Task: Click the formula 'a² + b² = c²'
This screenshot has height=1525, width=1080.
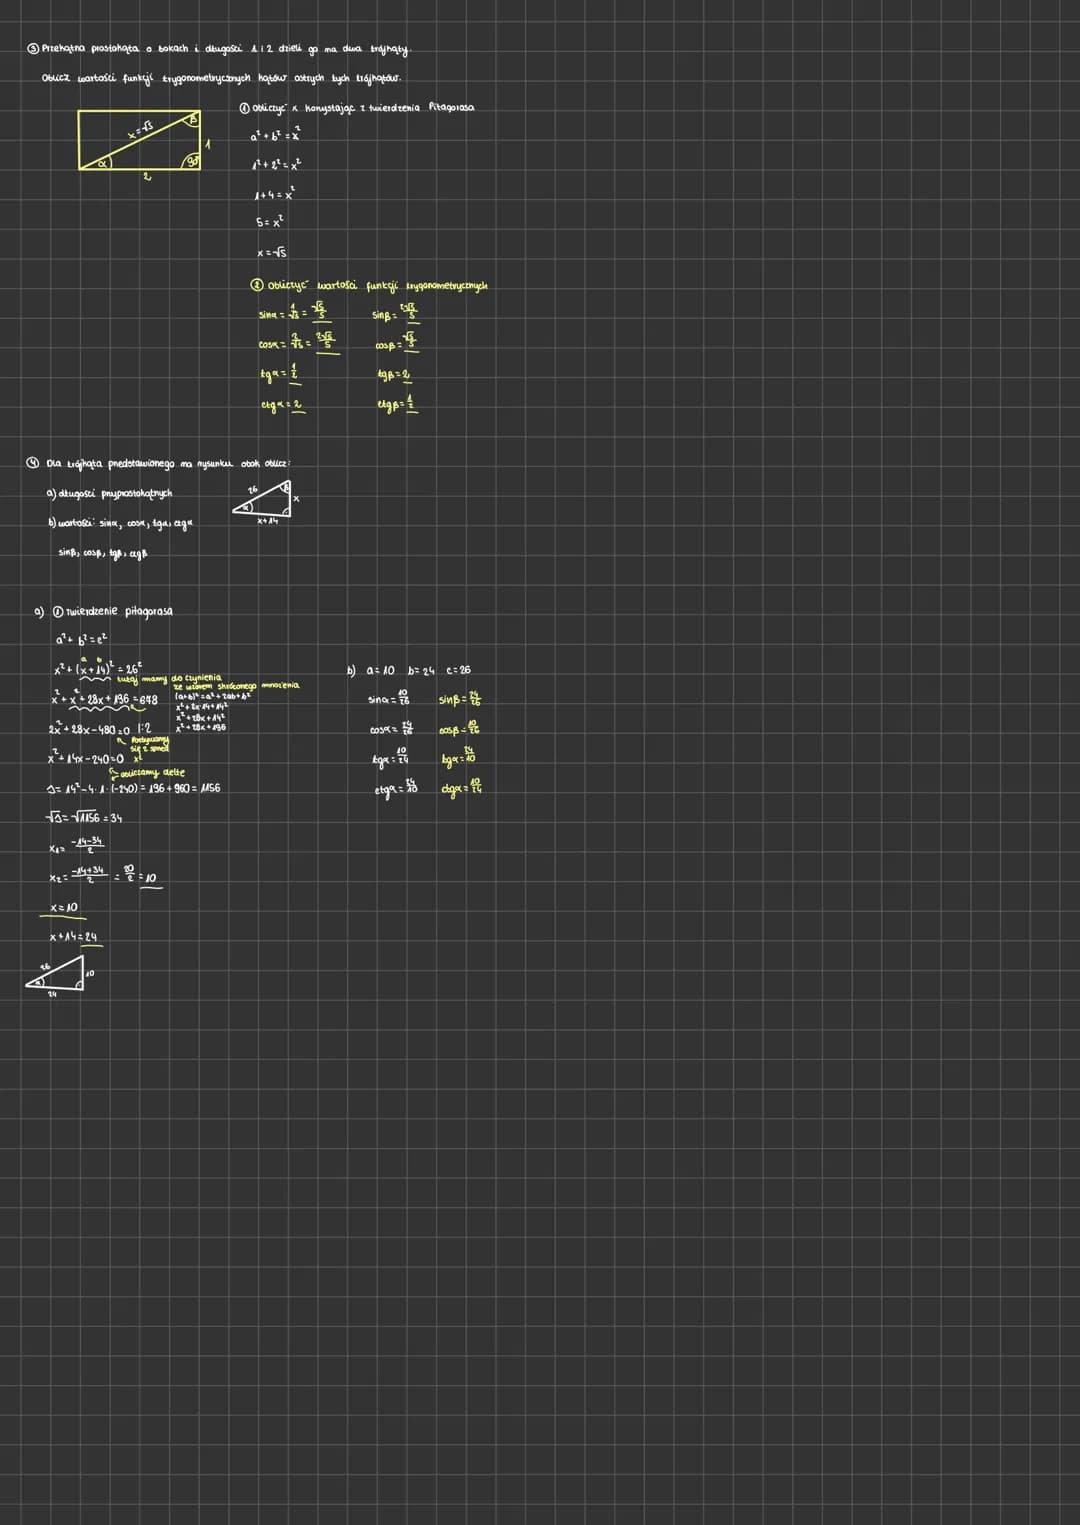Action: click(82, 638)
